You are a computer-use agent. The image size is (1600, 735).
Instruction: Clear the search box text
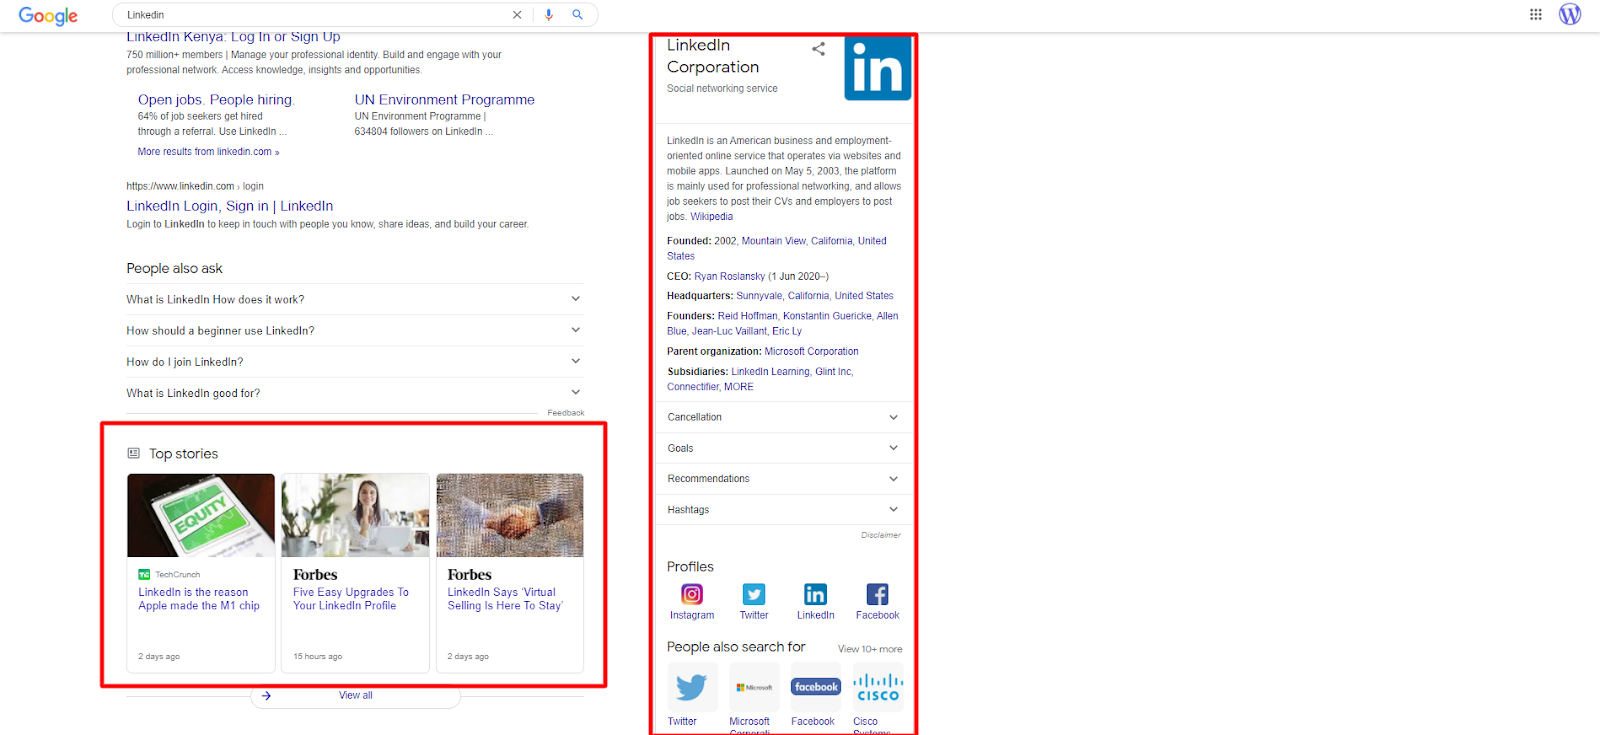pos(517,15)
